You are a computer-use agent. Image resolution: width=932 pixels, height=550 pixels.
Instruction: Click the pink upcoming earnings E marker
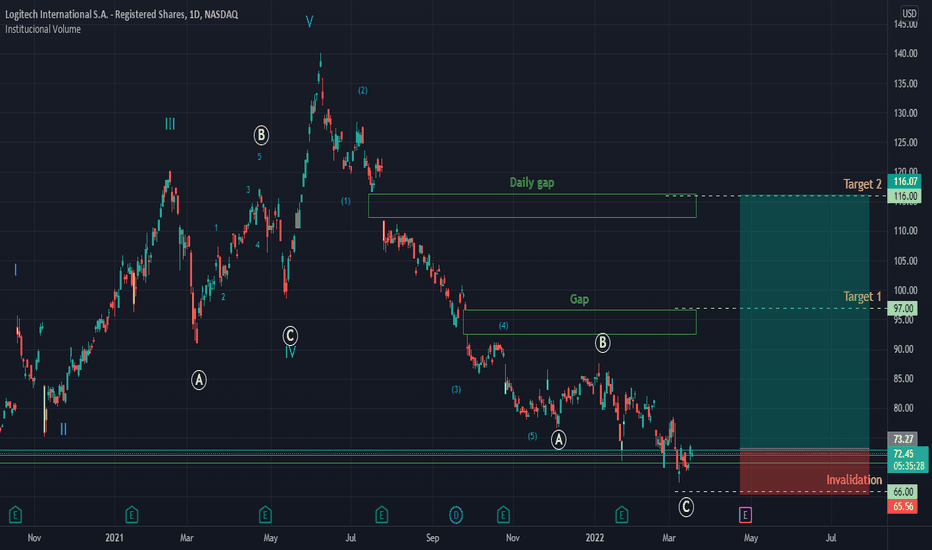[745, 515]
